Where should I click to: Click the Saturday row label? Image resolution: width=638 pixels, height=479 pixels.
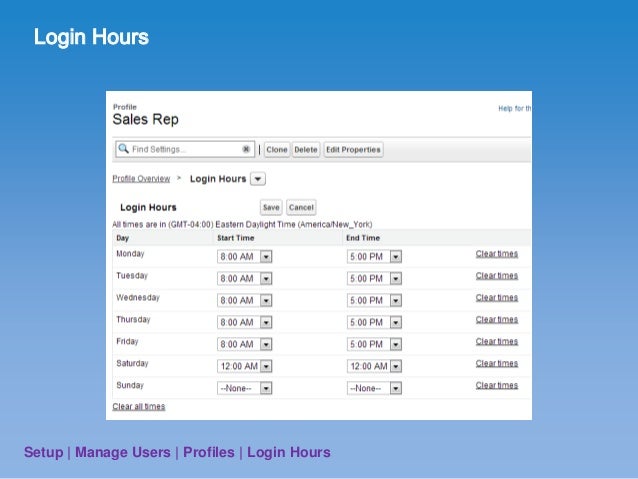point(132,363)
